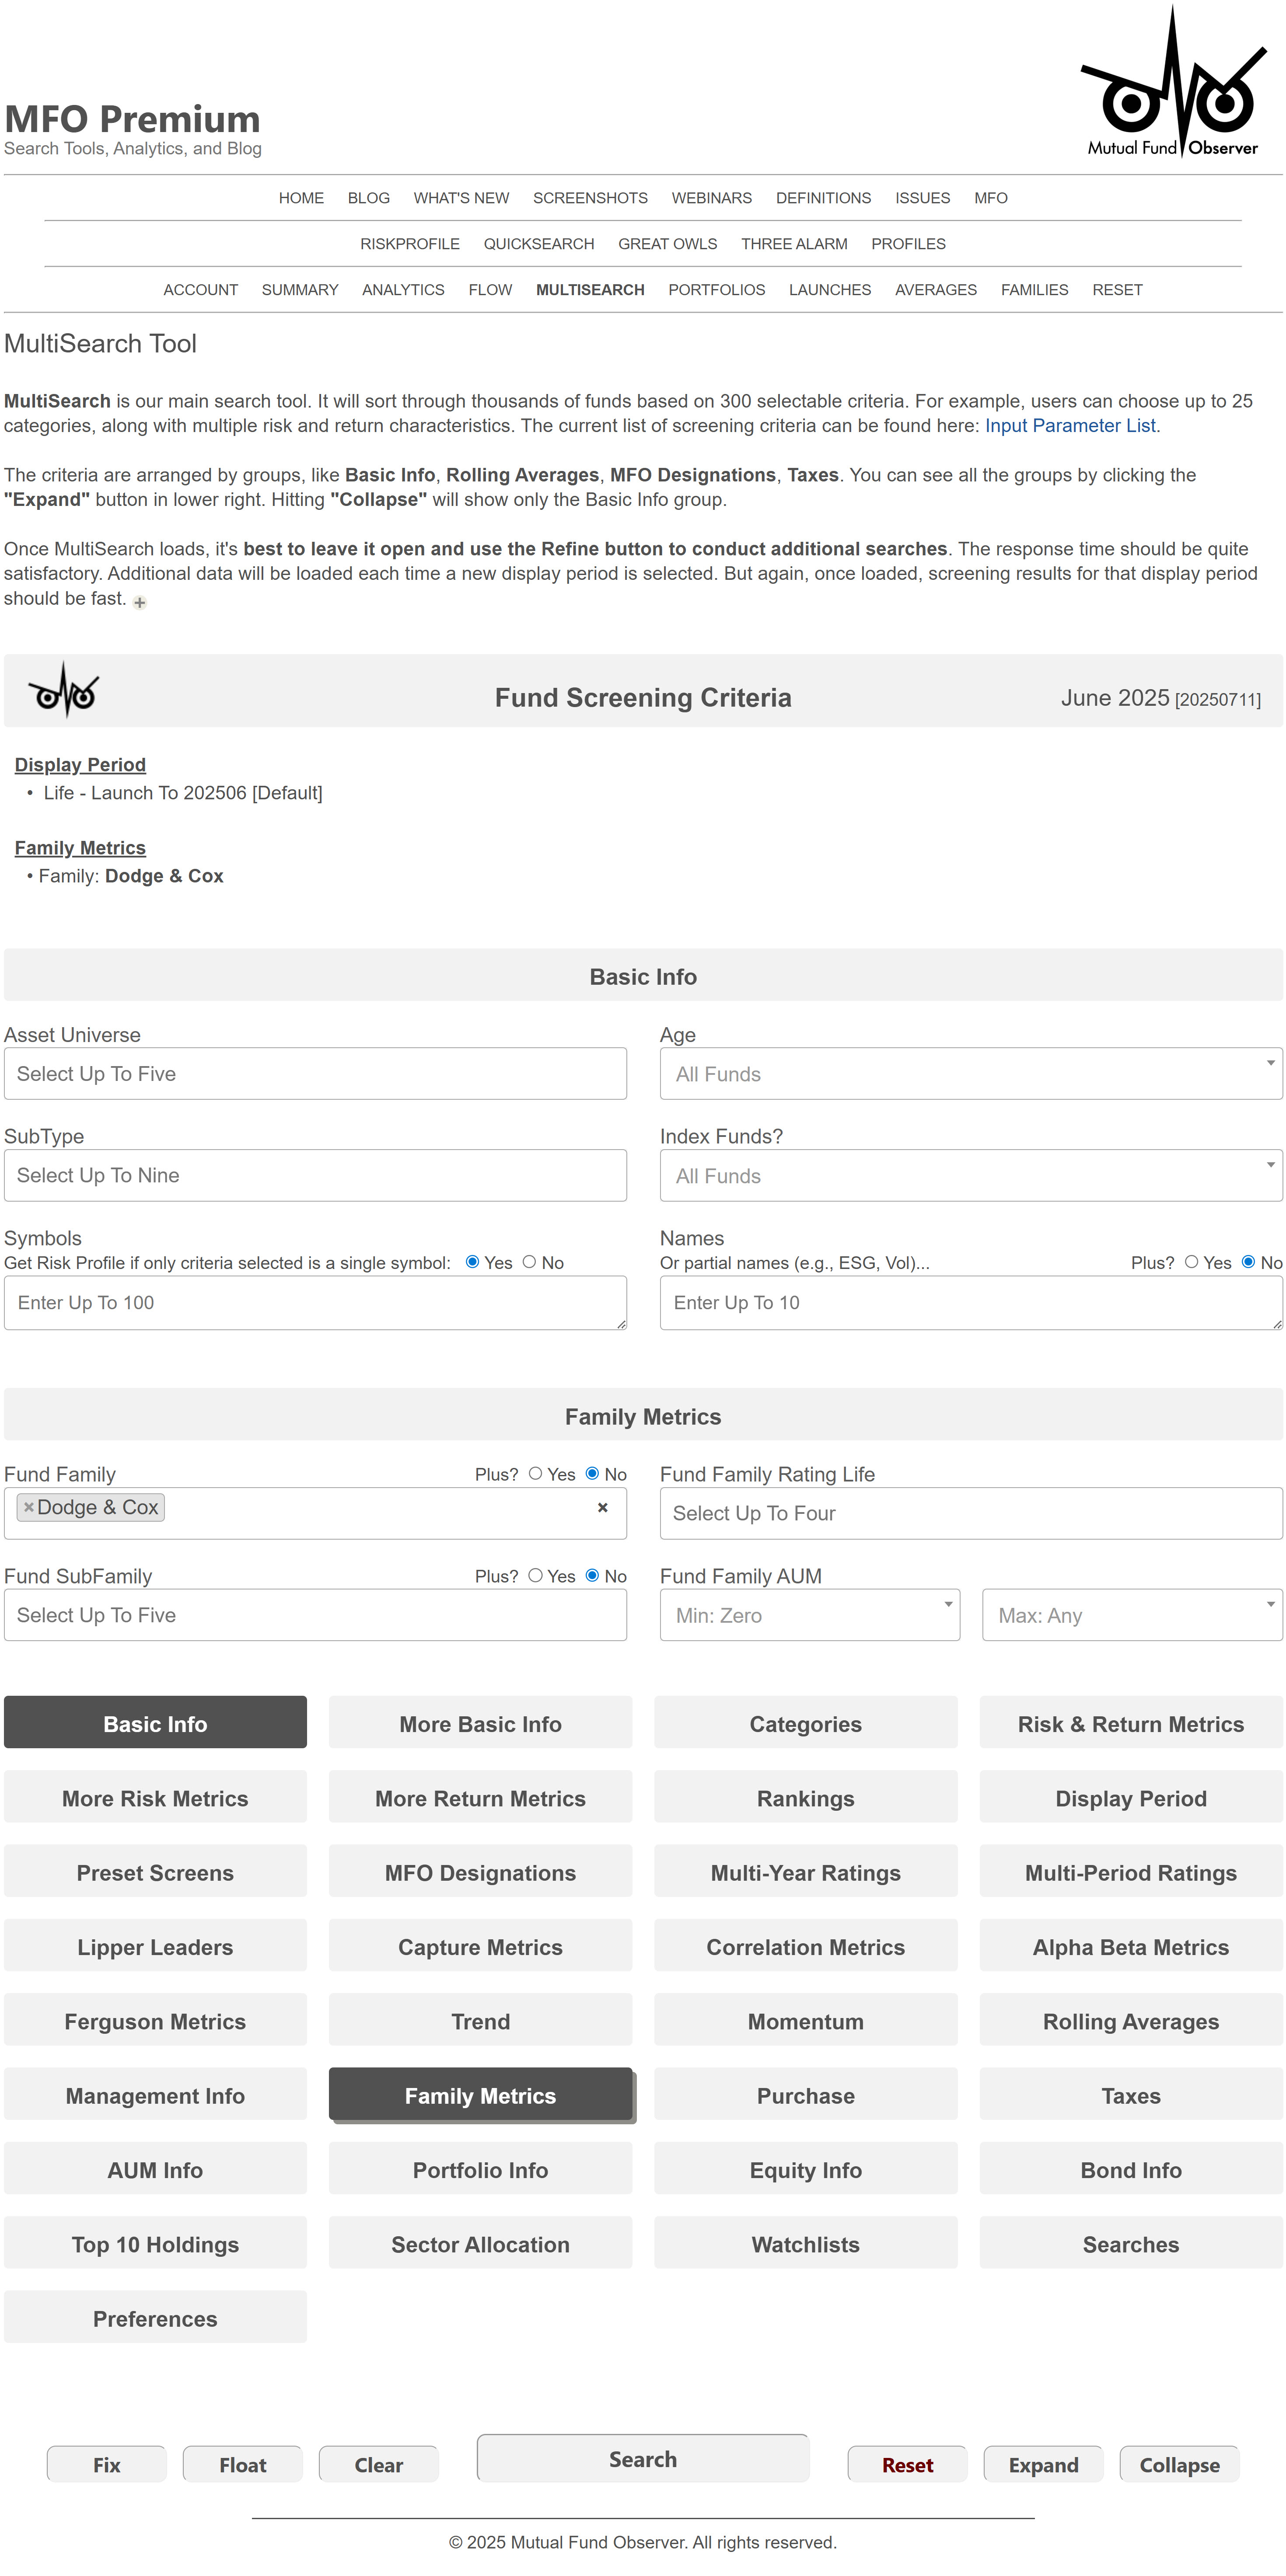Screen dimensions: 1286x2576
Task: Click the small plus icon after the intro paragraph
Action: click(139, 603)
